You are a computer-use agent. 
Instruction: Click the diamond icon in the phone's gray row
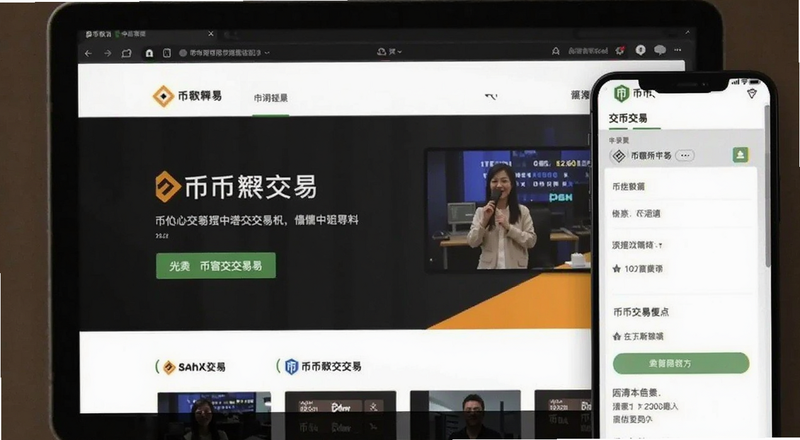pos(618,156)
